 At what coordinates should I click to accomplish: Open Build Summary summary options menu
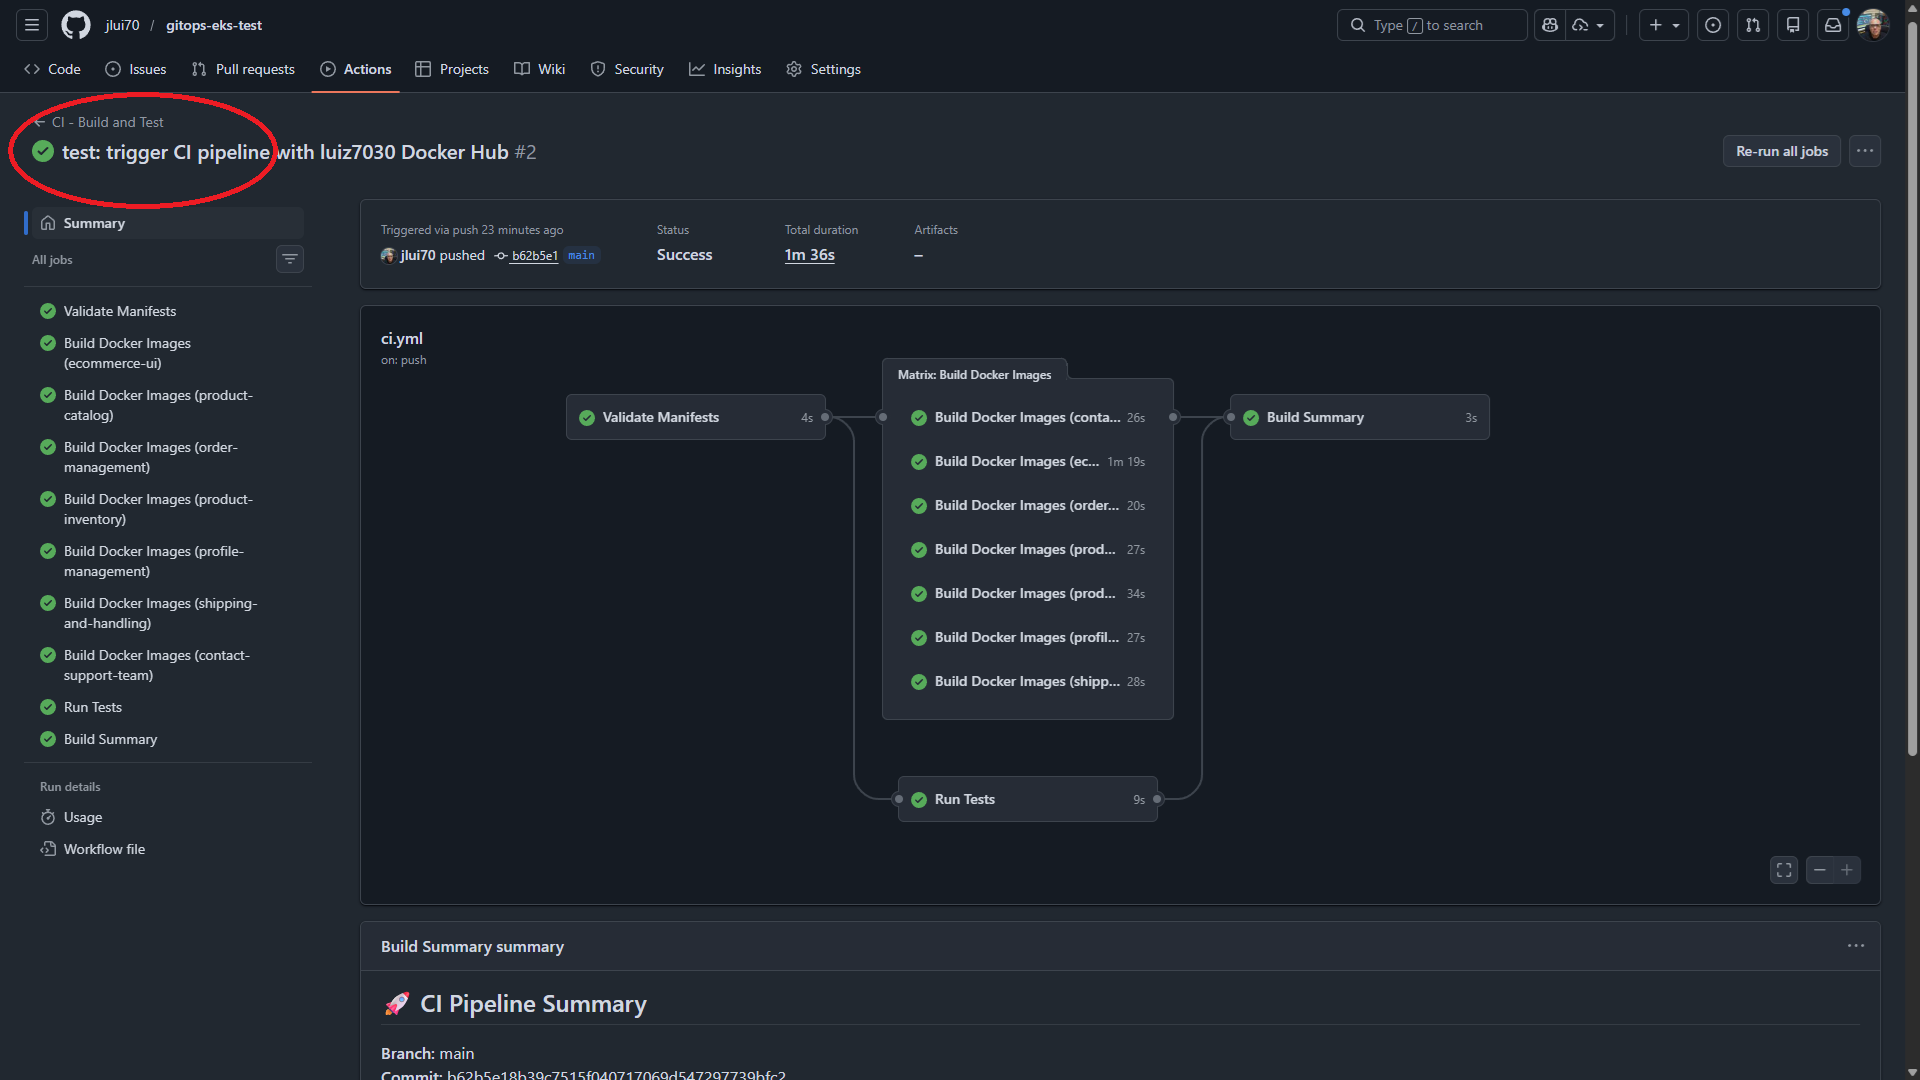tap(1856, 946)
